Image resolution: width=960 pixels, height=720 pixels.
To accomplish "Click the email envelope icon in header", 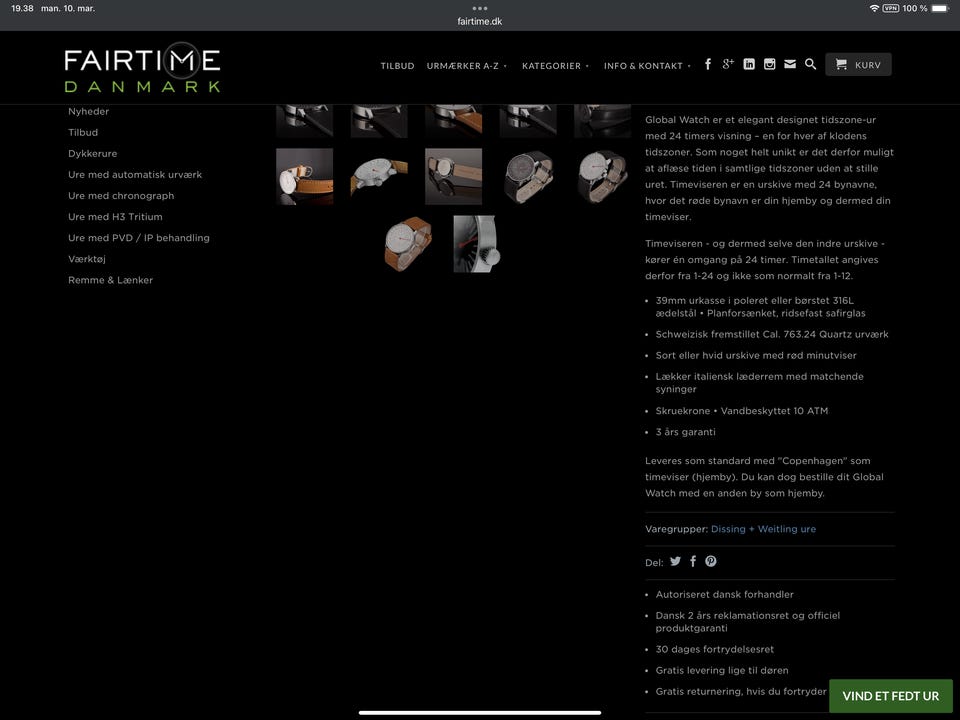I will [x=790, y=64].
